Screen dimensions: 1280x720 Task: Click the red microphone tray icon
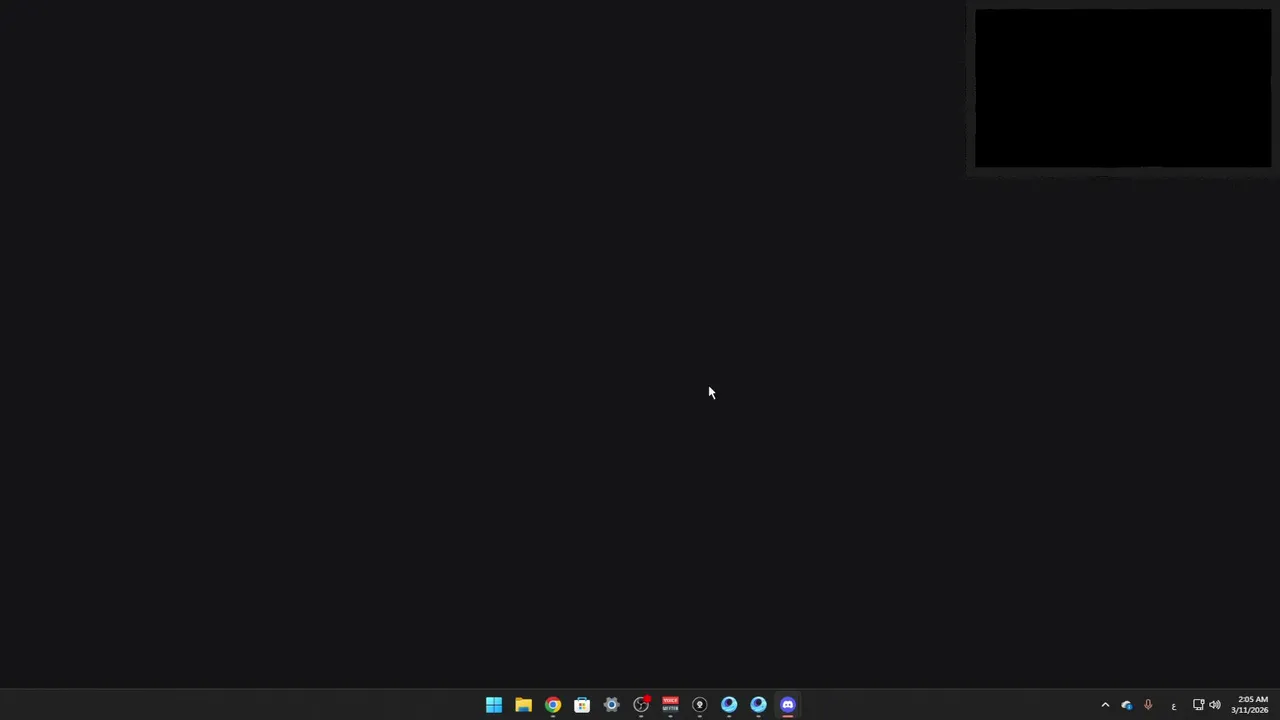(x=1148, y=705)
